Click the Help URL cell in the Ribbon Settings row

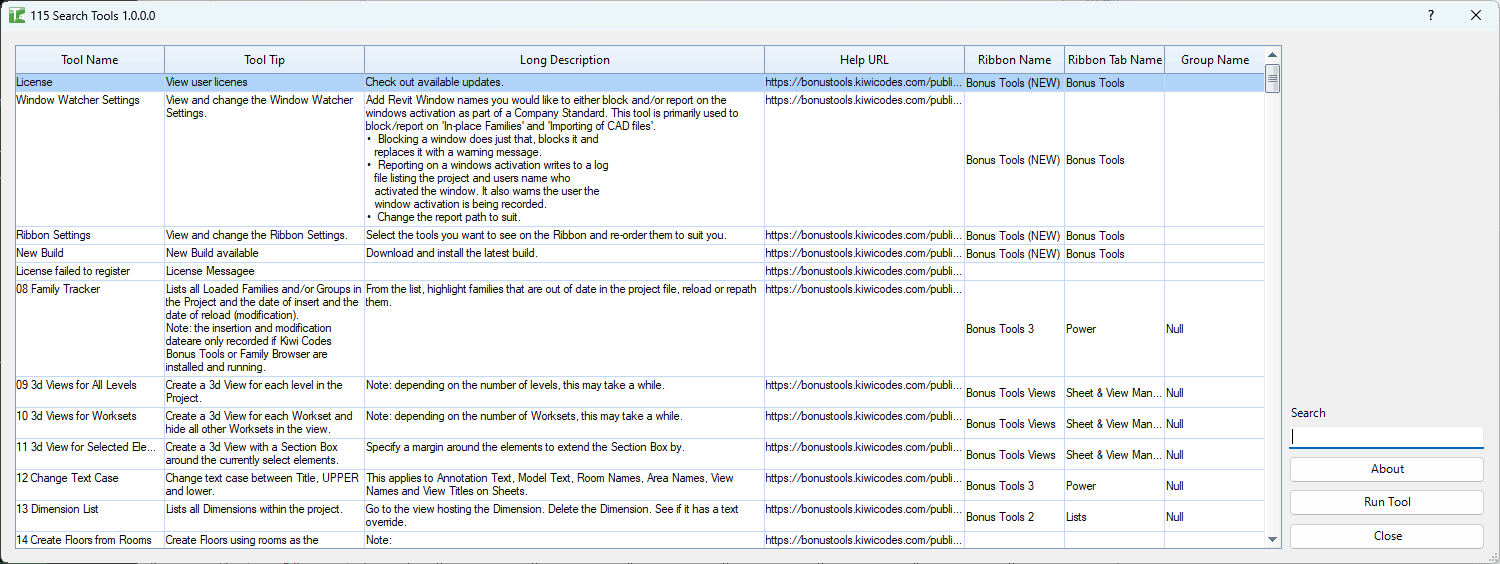click(865, 235)
